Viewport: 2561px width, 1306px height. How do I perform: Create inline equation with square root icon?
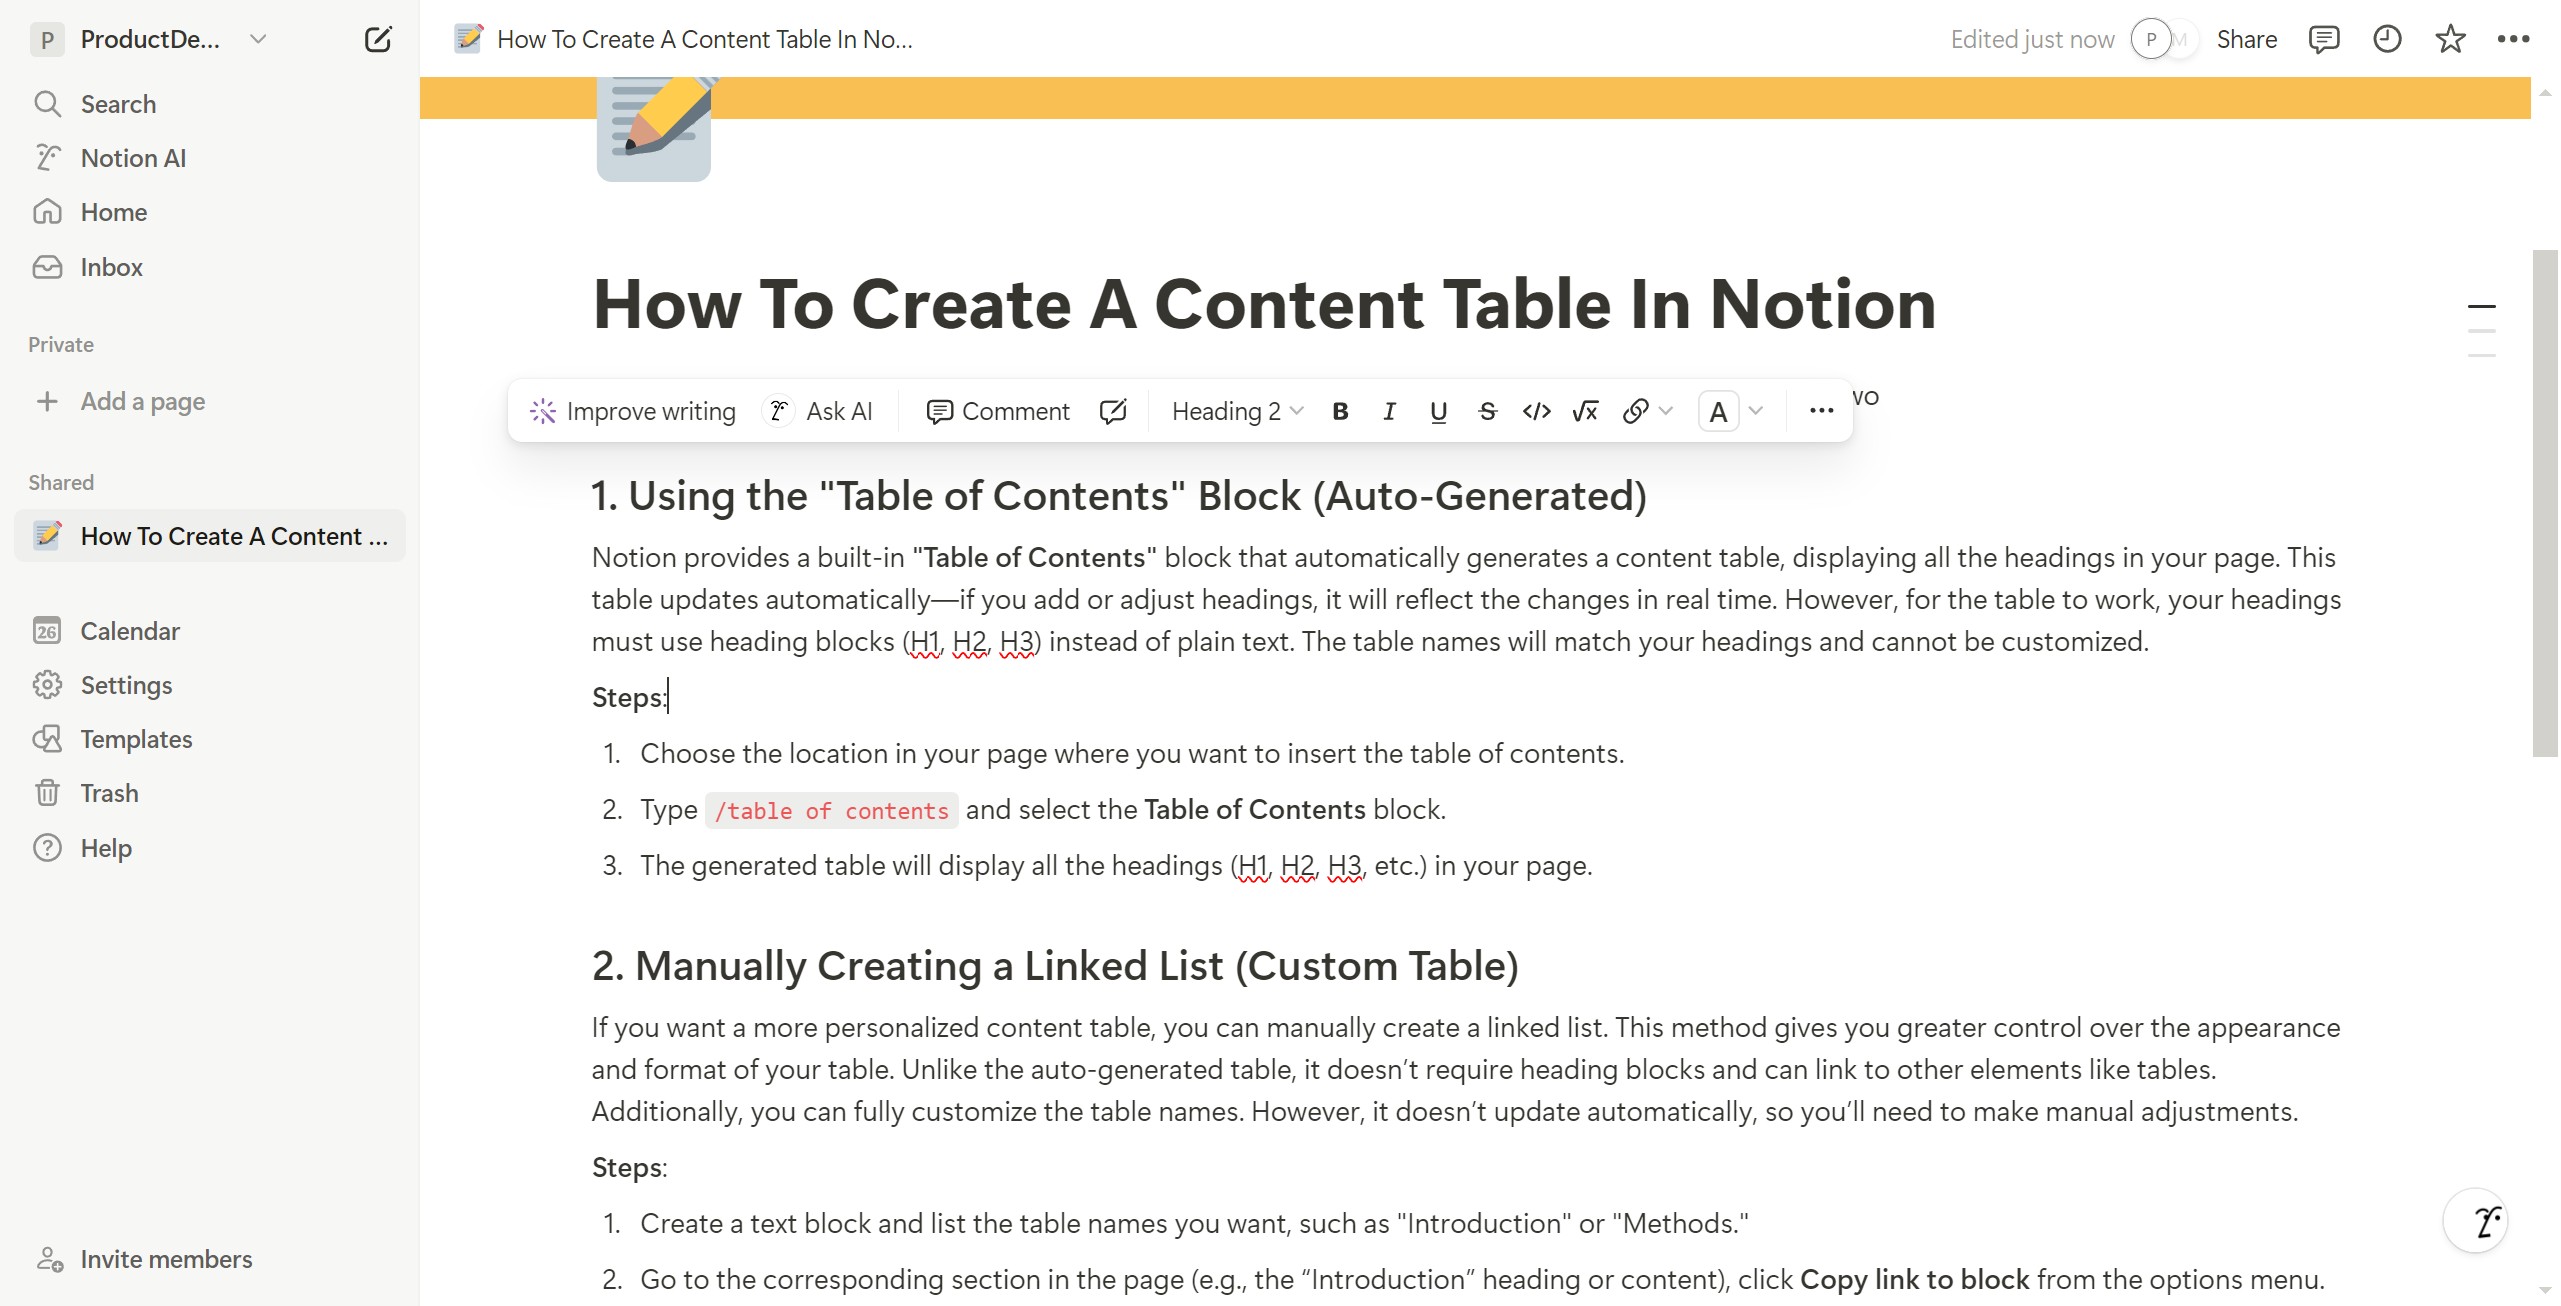[1585, 411]
